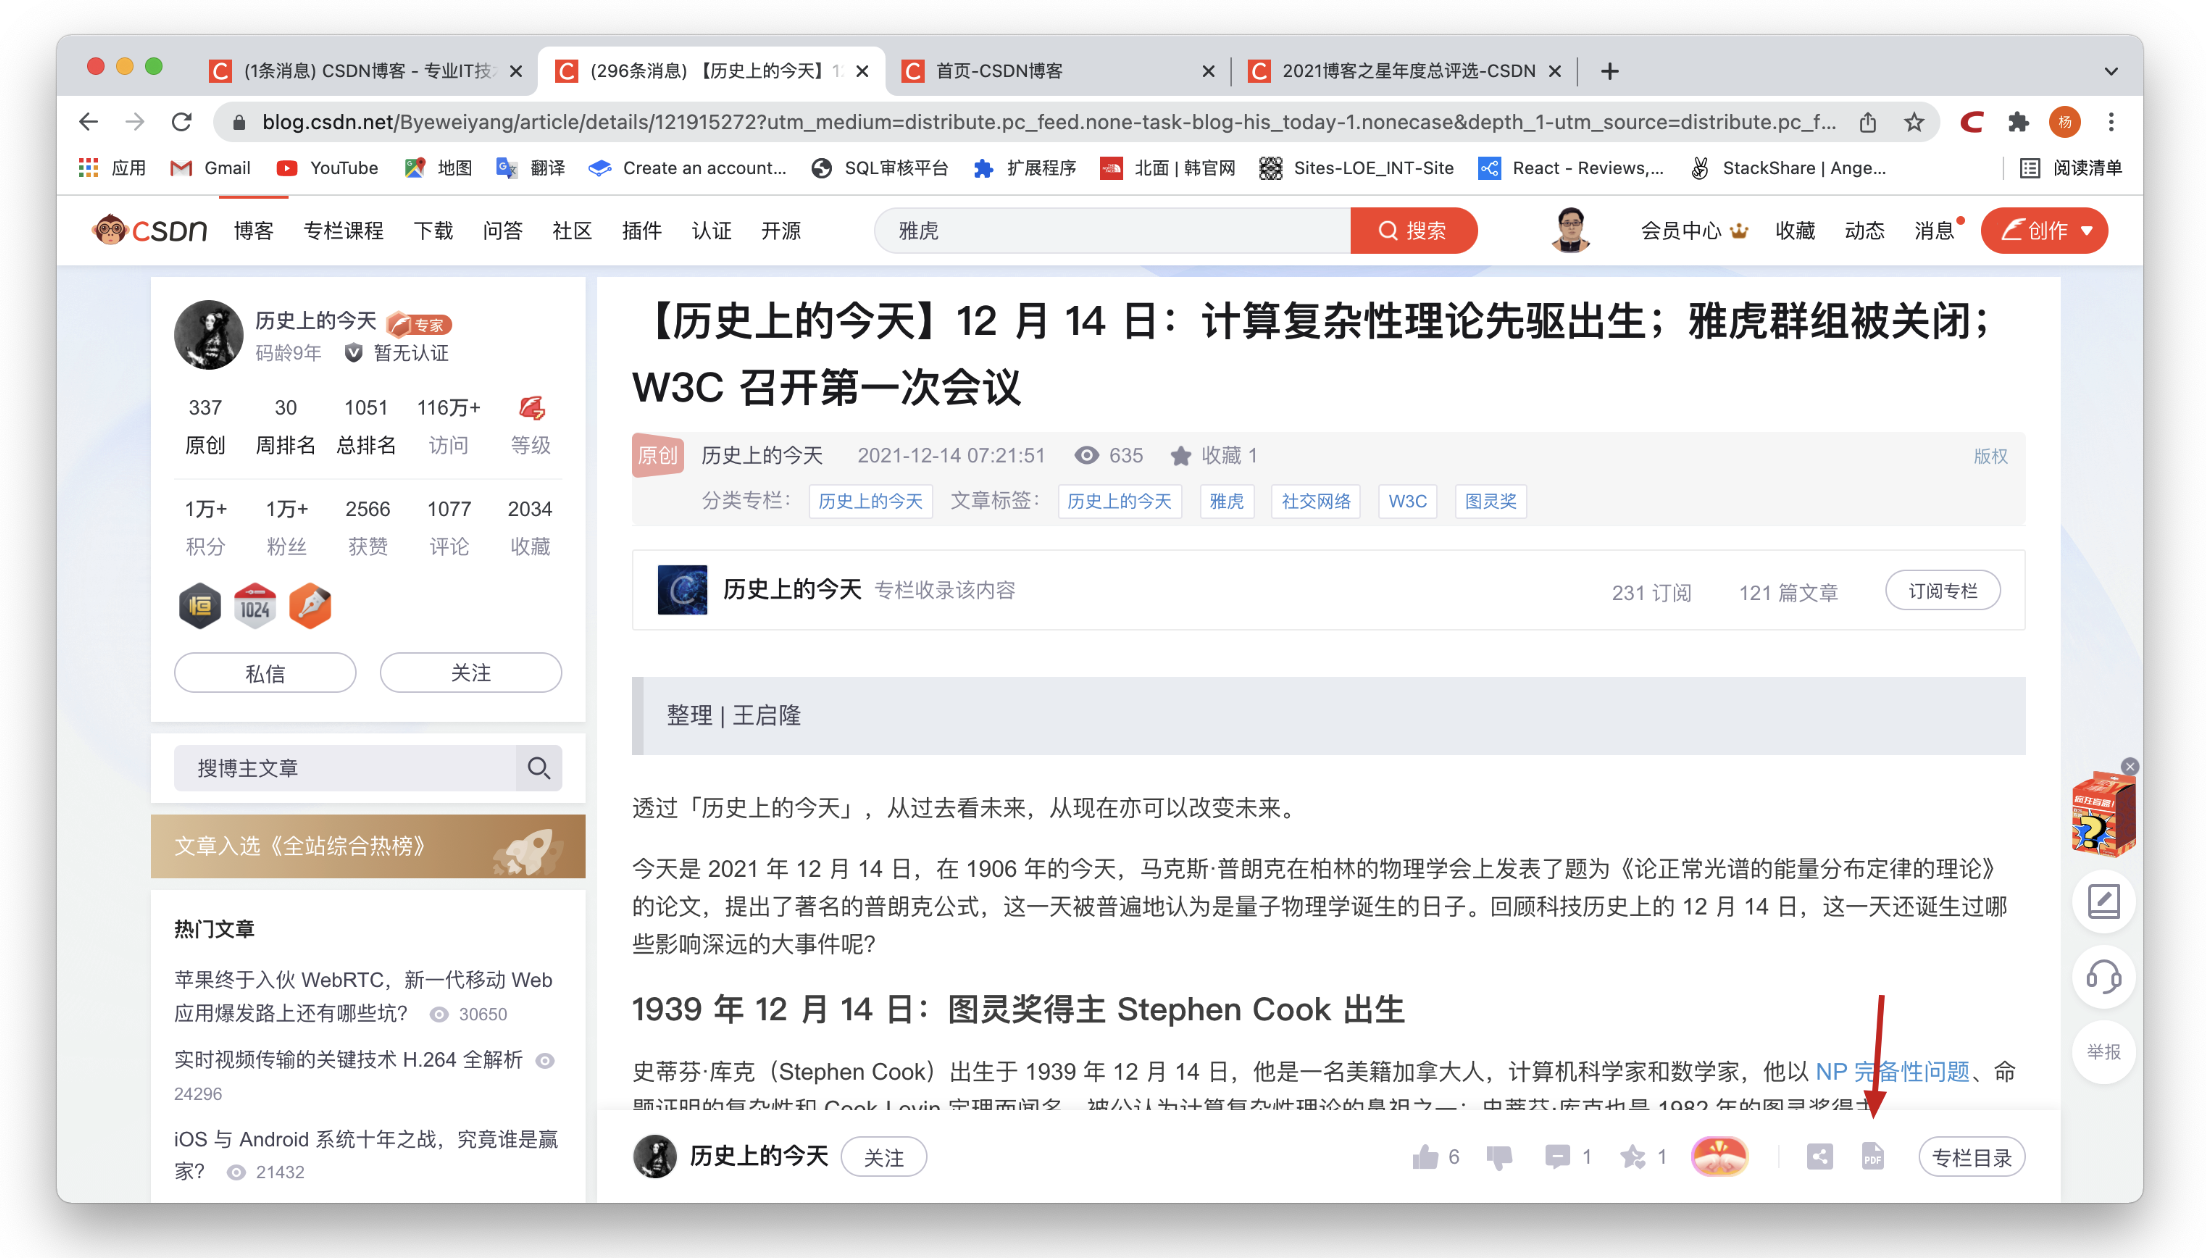Screen dimensions: 2206x1258
Task: Click the 订阅专栏 subscribe button
Action: (1943, 591)
